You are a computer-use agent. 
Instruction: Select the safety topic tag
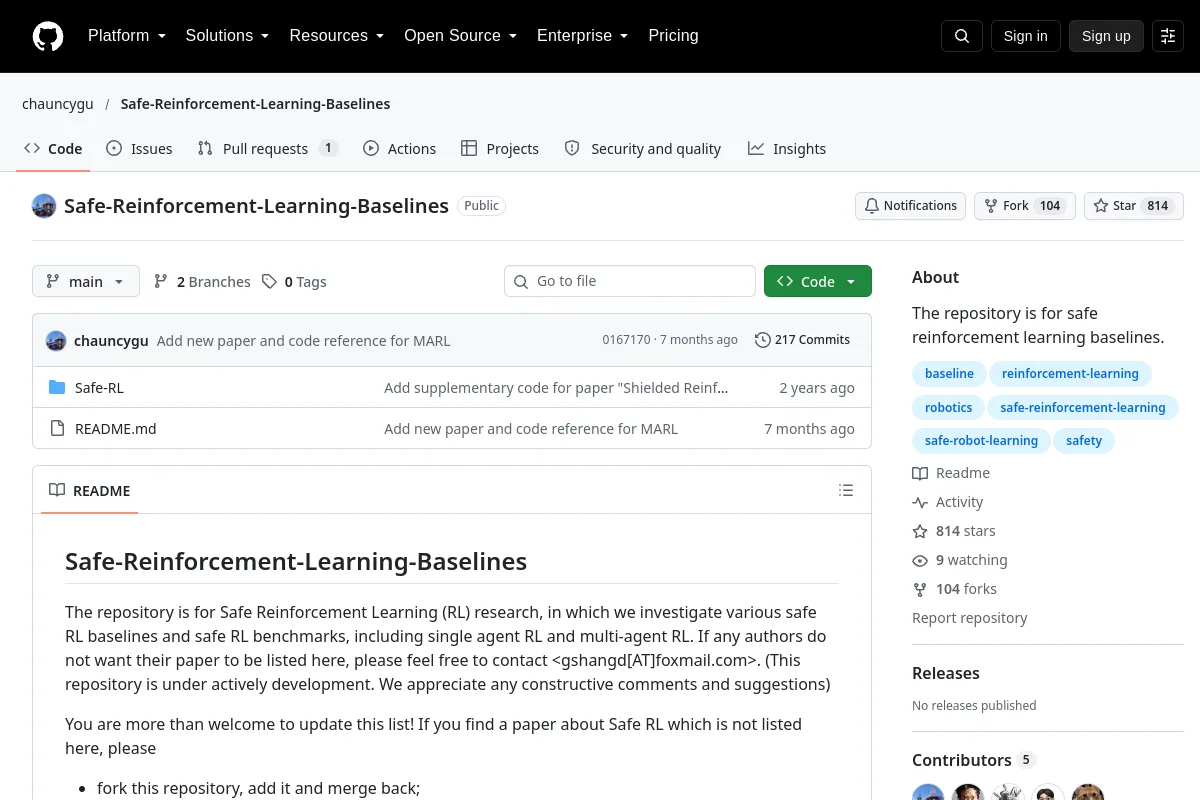(1084, 441)
